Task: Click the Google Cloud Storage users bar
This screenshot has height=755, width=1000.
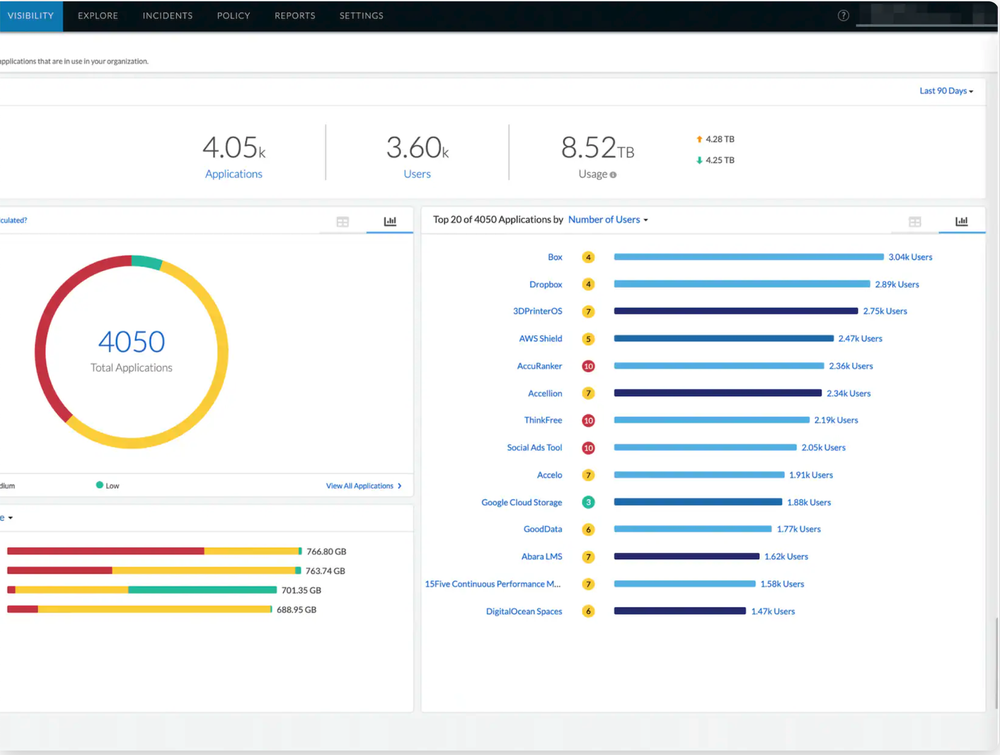Action: click(x=698, y=502)
